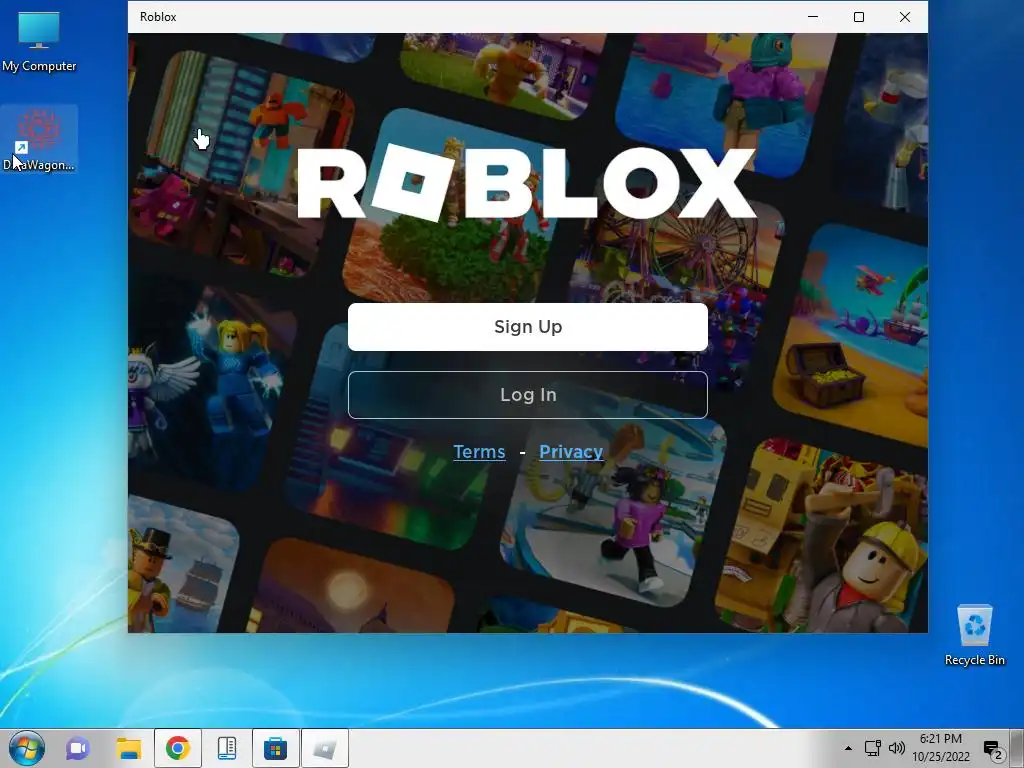1024x768 pixels.
Task: Open Microsoft Store from the taskbar
Action: [x=276, y=748]
